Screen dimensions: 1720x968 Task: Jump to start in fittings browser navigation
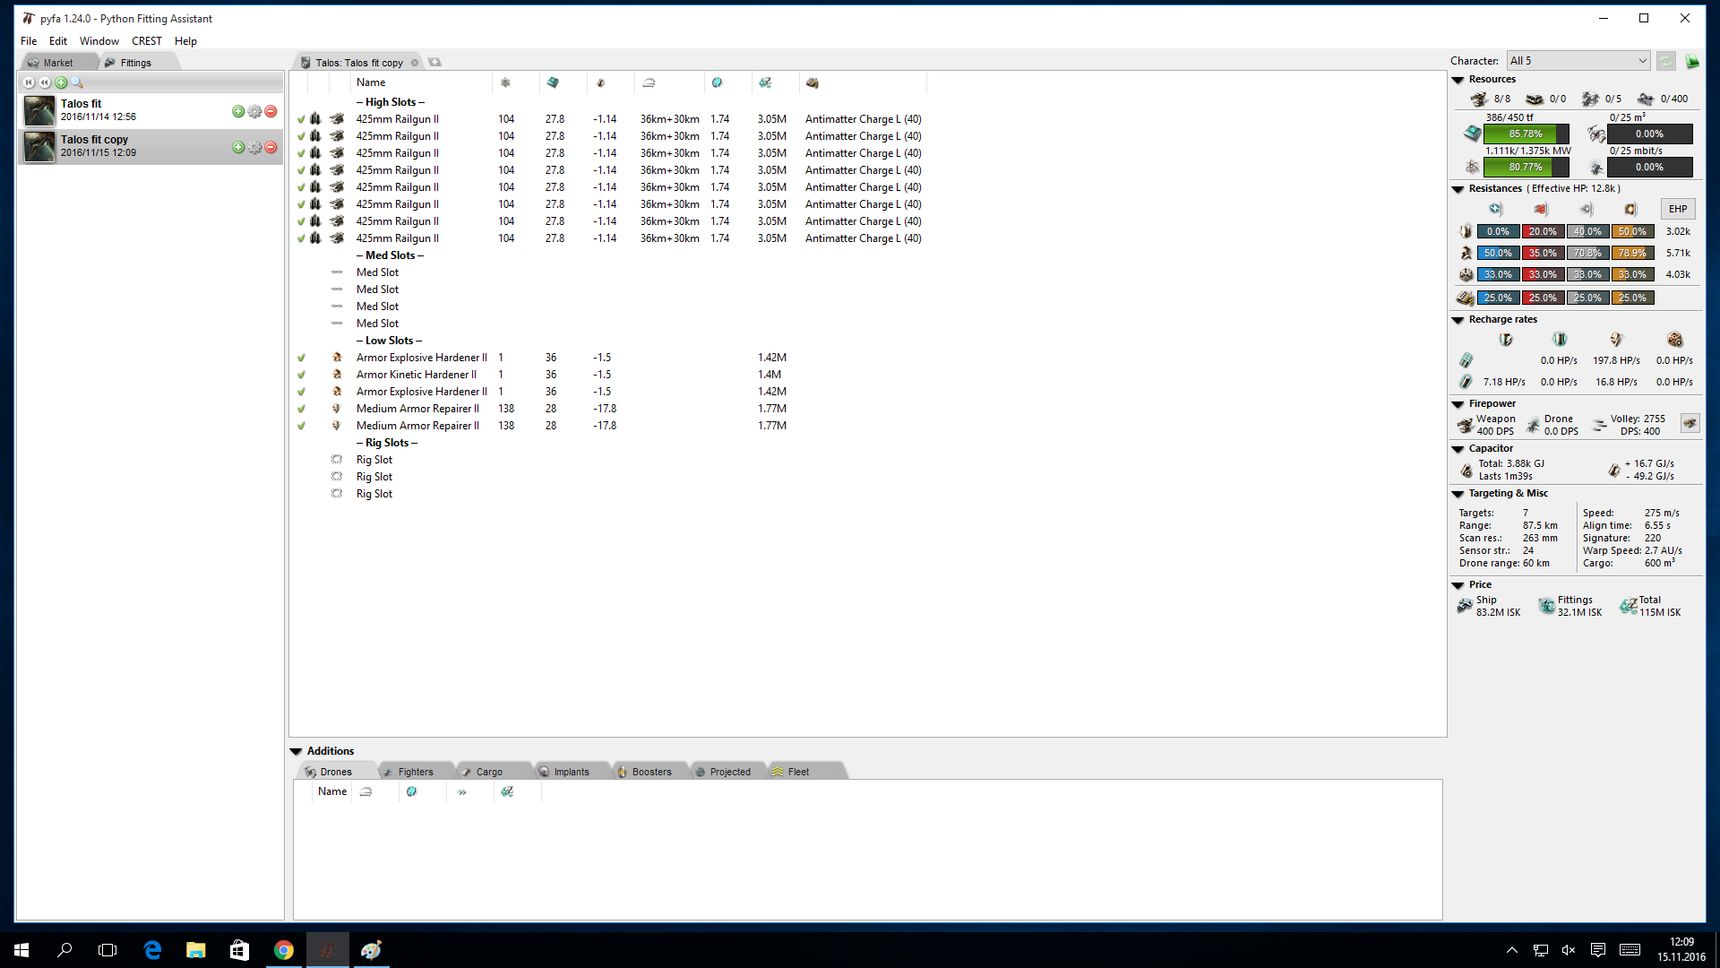pos(29,83)
